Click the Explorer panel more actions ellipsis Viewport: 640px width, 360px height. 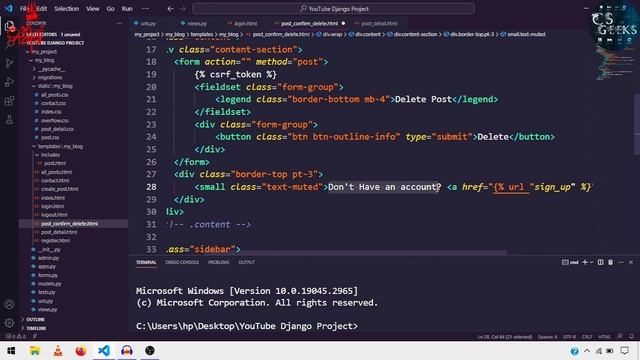tap(119, 23)
